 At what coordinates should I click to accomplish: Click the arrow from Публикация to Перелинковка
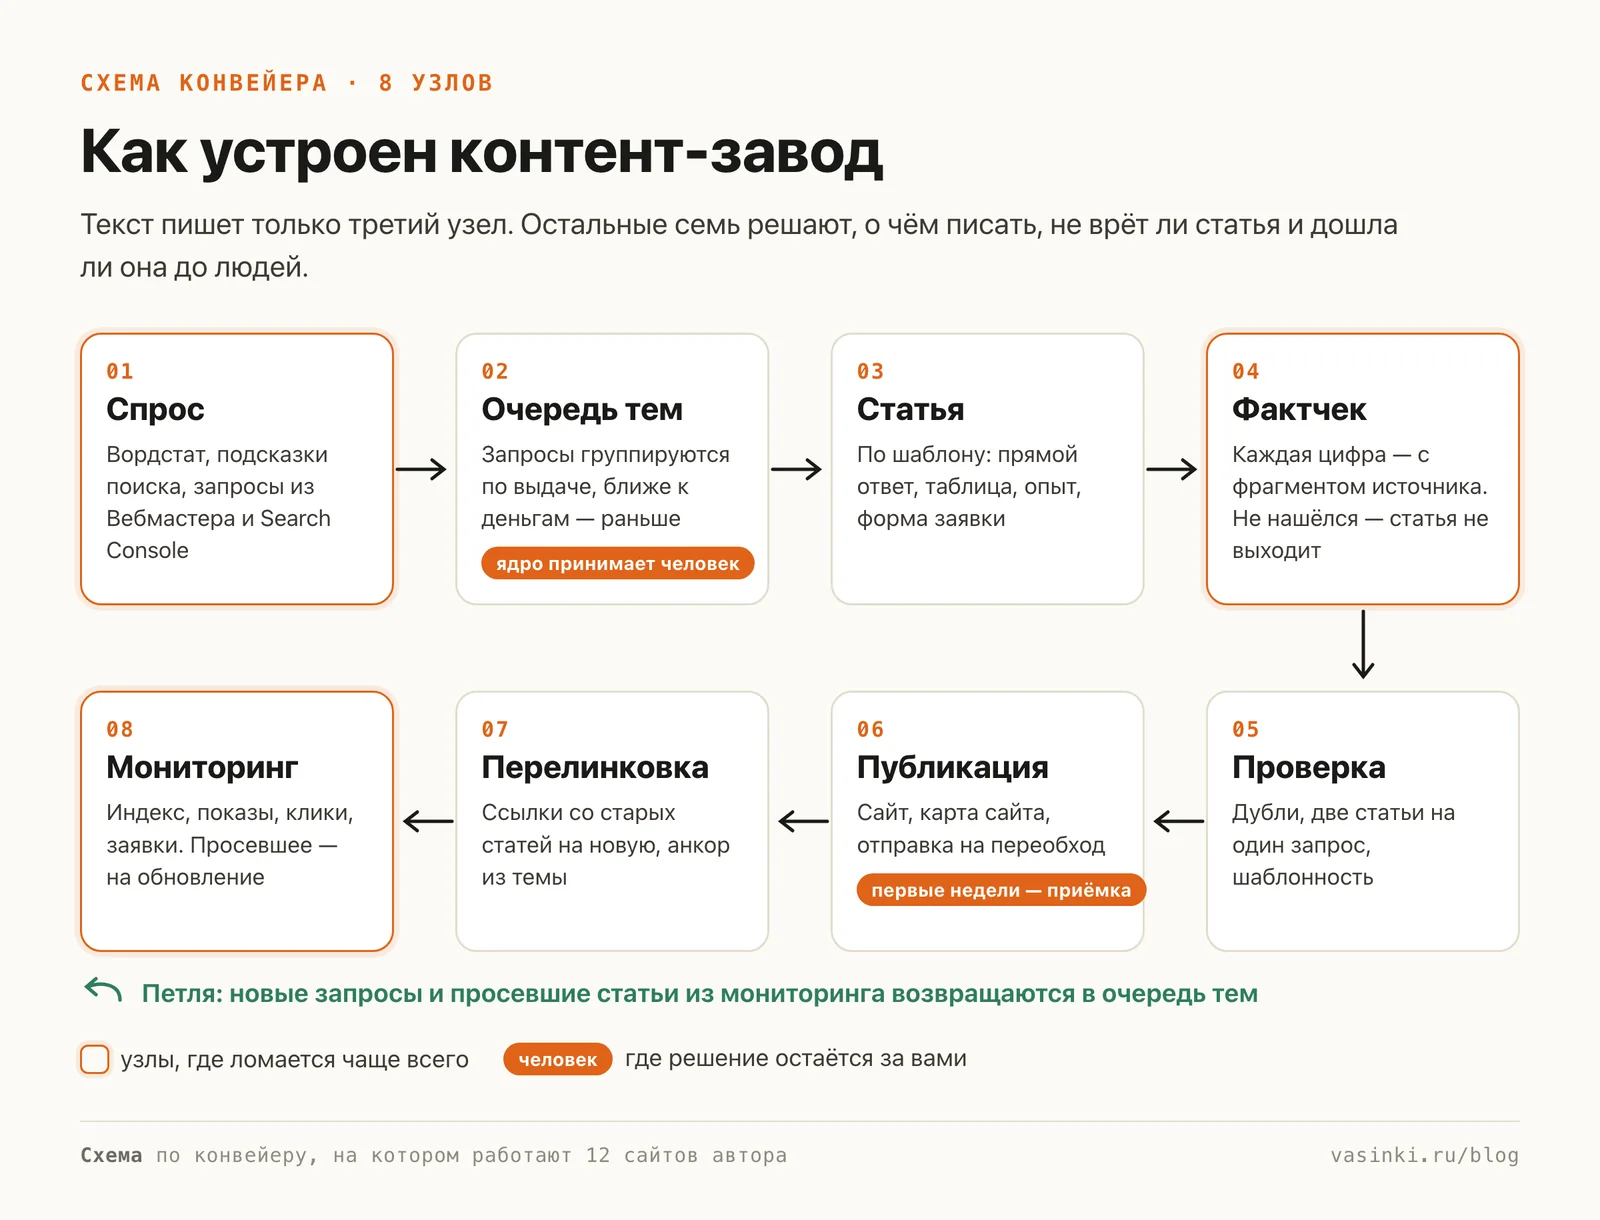[x=803, y=822]
